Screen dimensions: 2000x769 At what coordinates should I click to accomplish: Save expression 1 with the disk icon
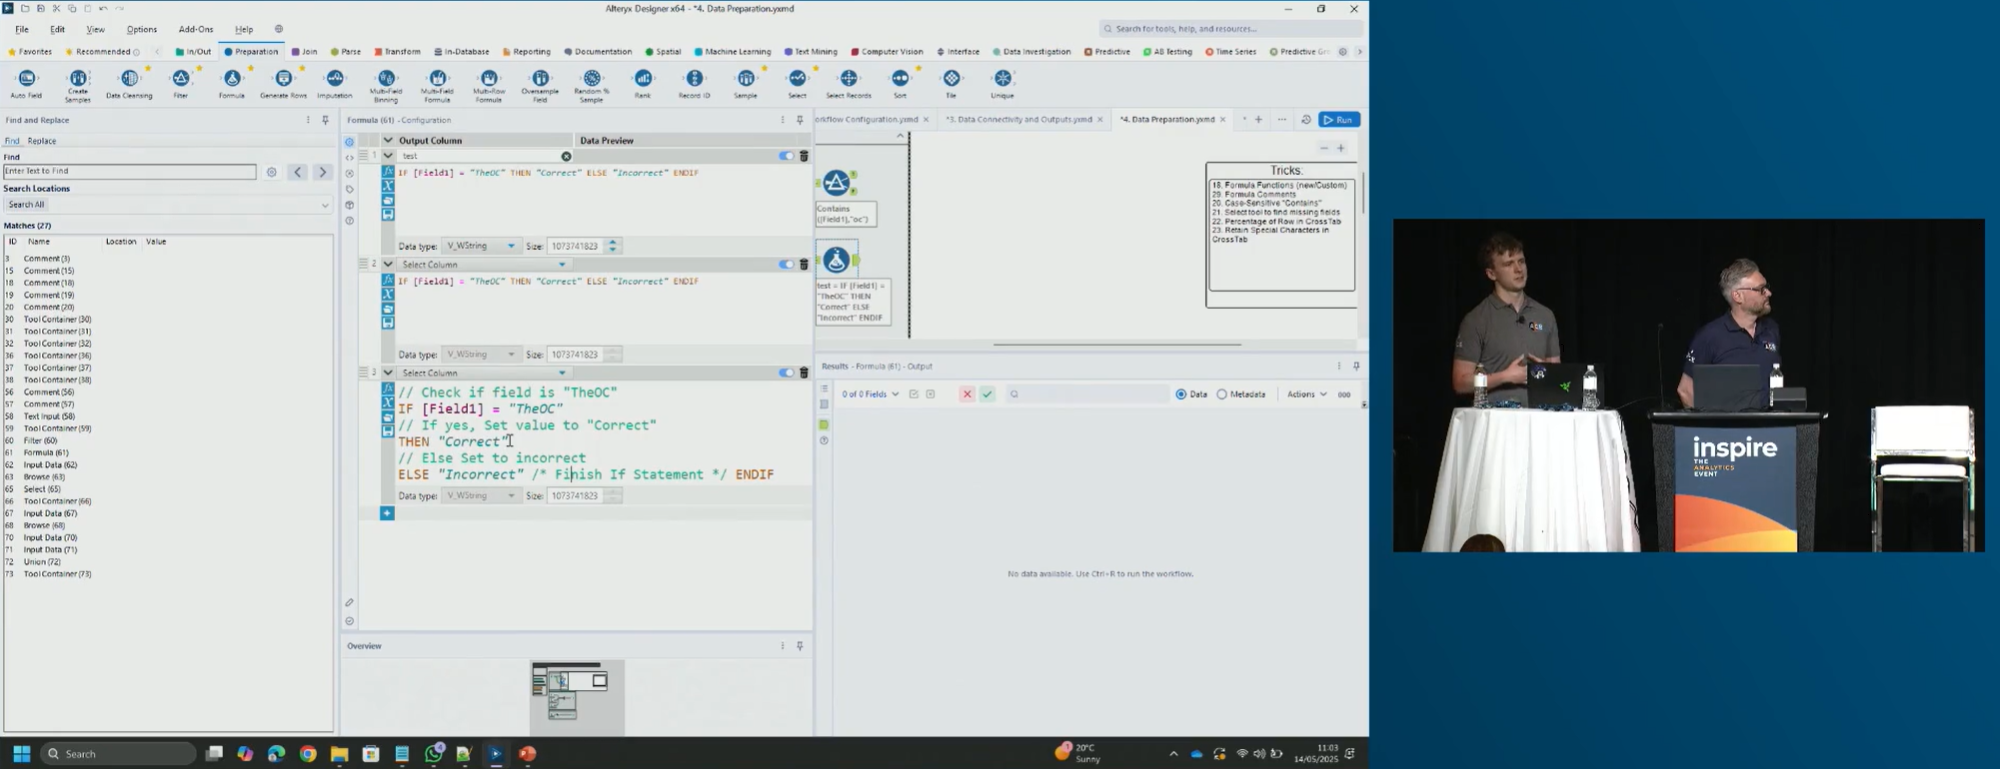(x=388, y=214)
